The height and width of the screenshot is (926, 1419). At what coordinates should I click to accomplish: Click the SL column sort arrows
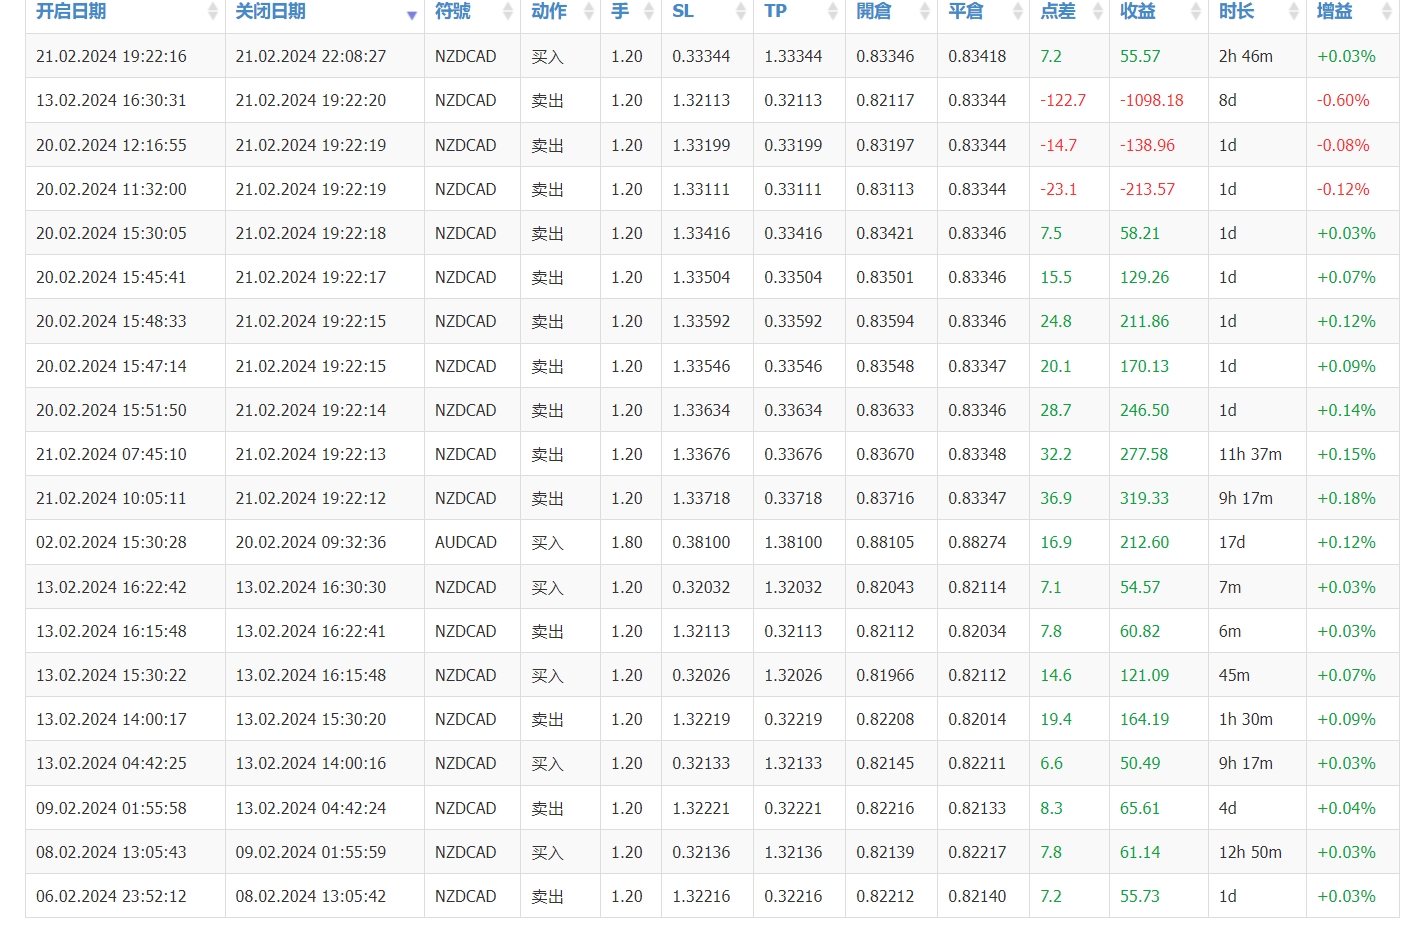pyautogui.click(x=741, y=12)
